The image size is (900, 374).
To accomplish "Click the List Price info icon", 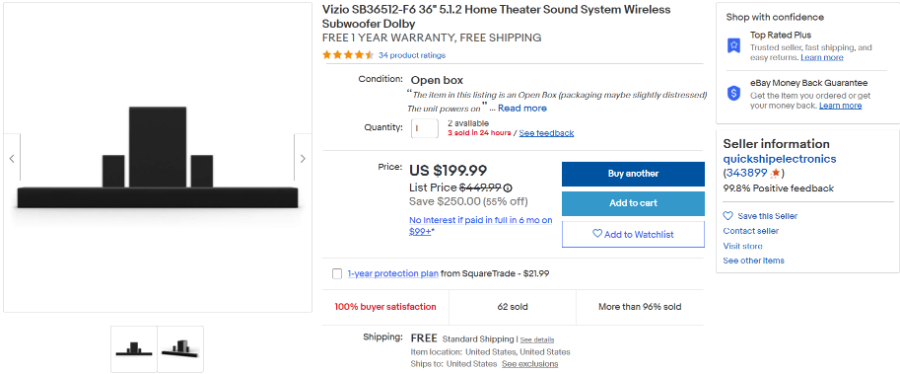I will tap(508, 188).
